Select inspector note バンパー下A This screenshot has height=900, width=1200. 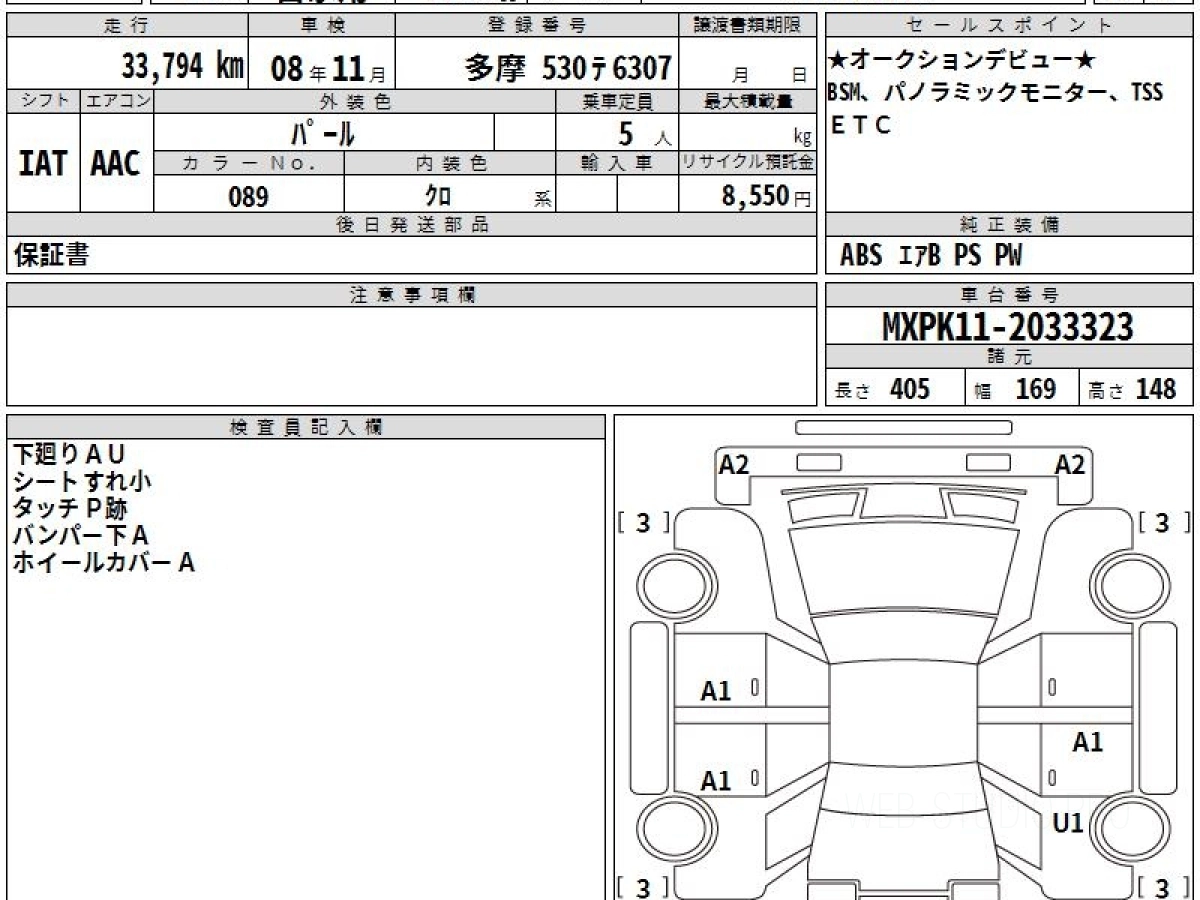pos(80,535)
